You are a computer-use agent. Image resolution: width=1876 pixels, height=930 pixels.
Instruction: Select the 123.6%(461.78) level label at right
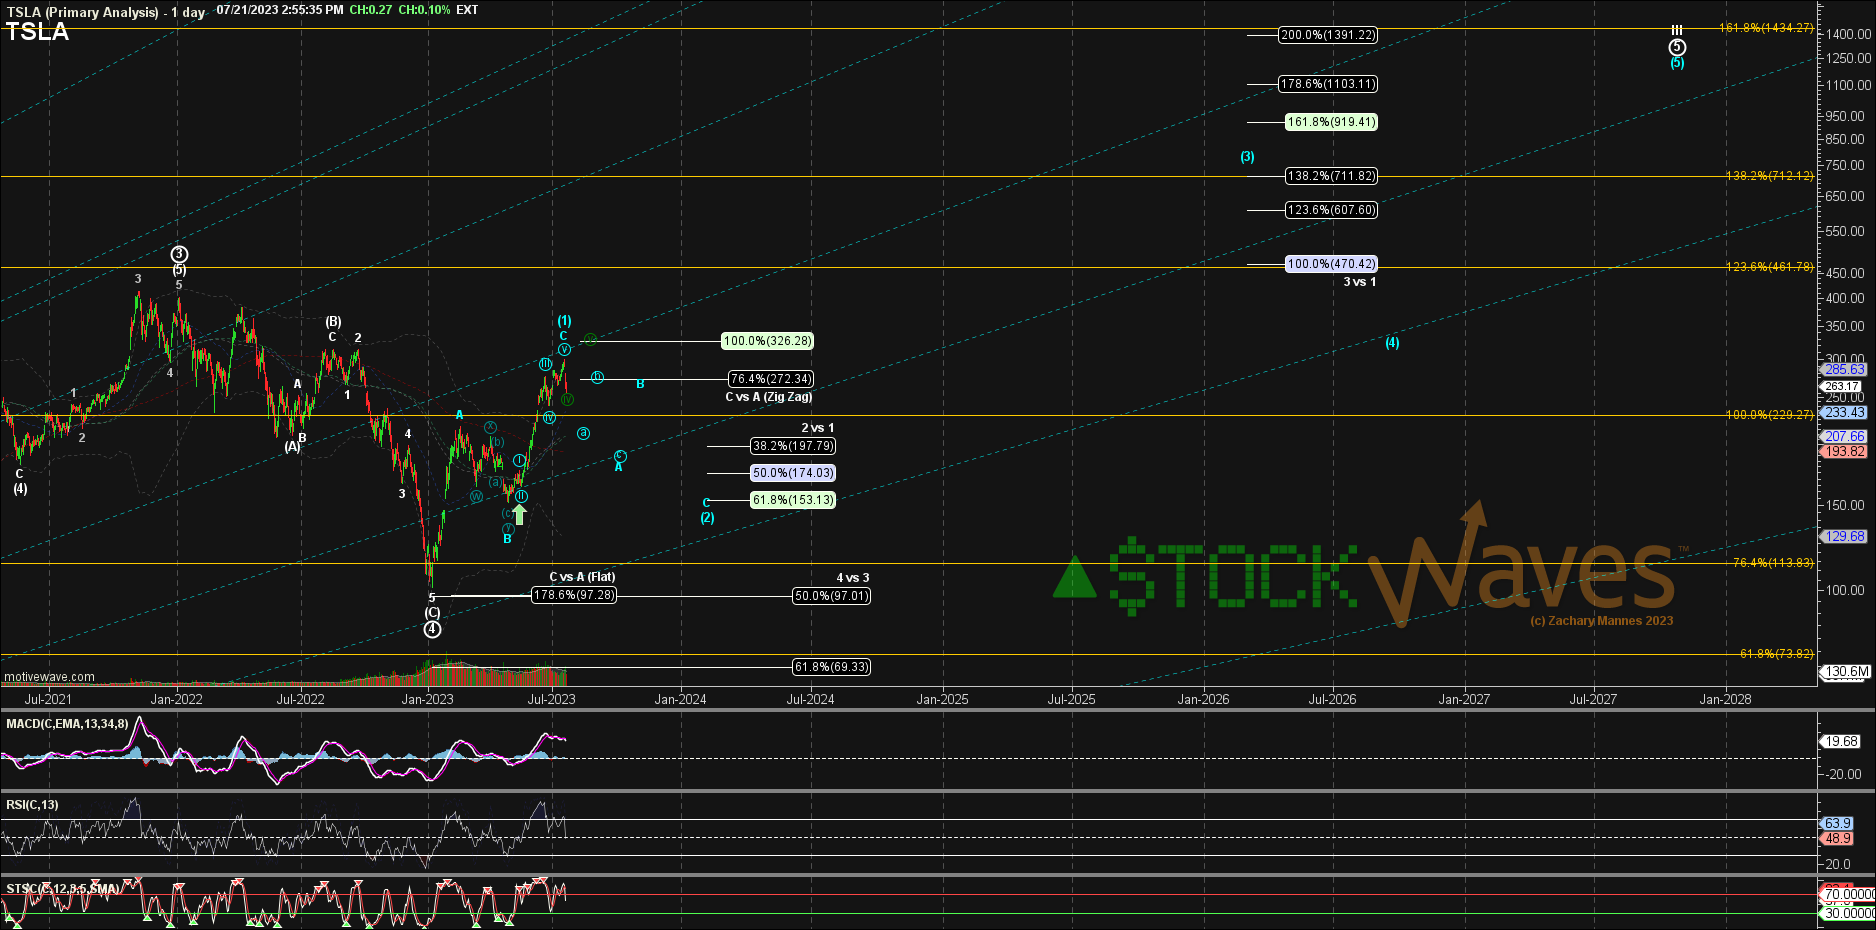click(1770, 267)
